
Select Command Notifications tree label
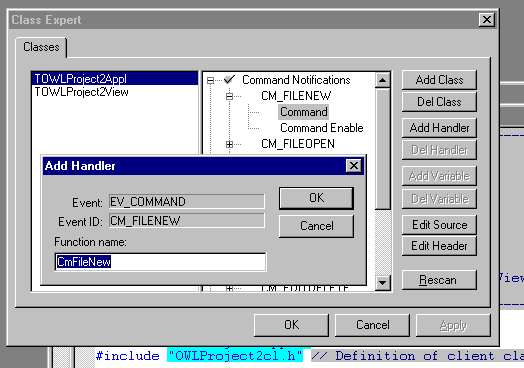[296, 80]
